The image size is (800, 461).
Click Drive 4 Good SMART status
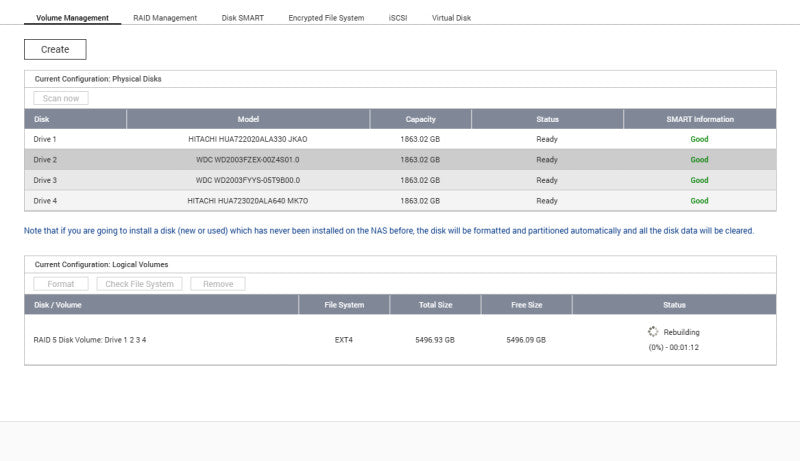699,201
